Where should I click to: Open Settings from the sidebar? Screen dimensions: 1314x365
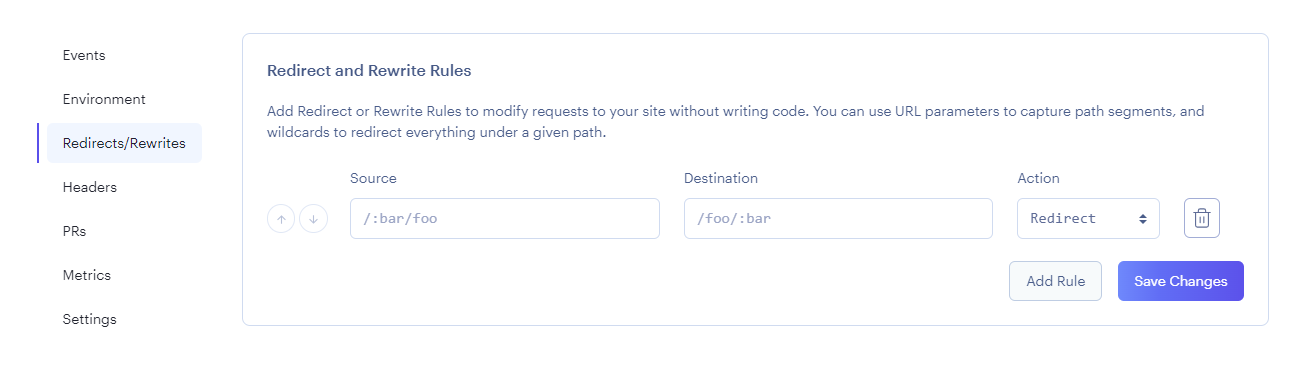coord(90,319)
